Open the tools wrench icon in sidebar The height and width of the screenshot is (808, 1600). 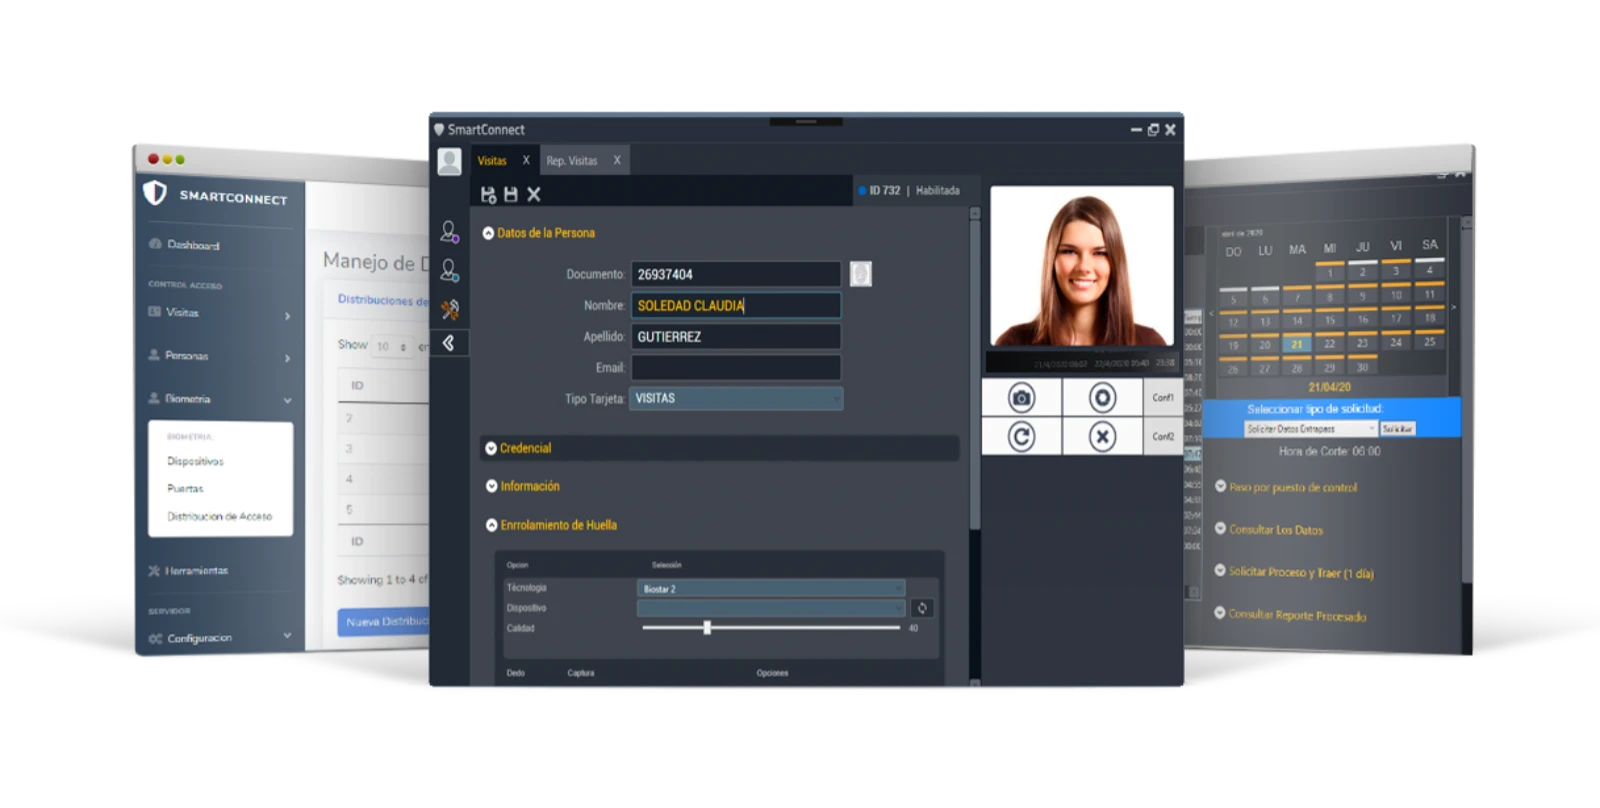[450, 309]
